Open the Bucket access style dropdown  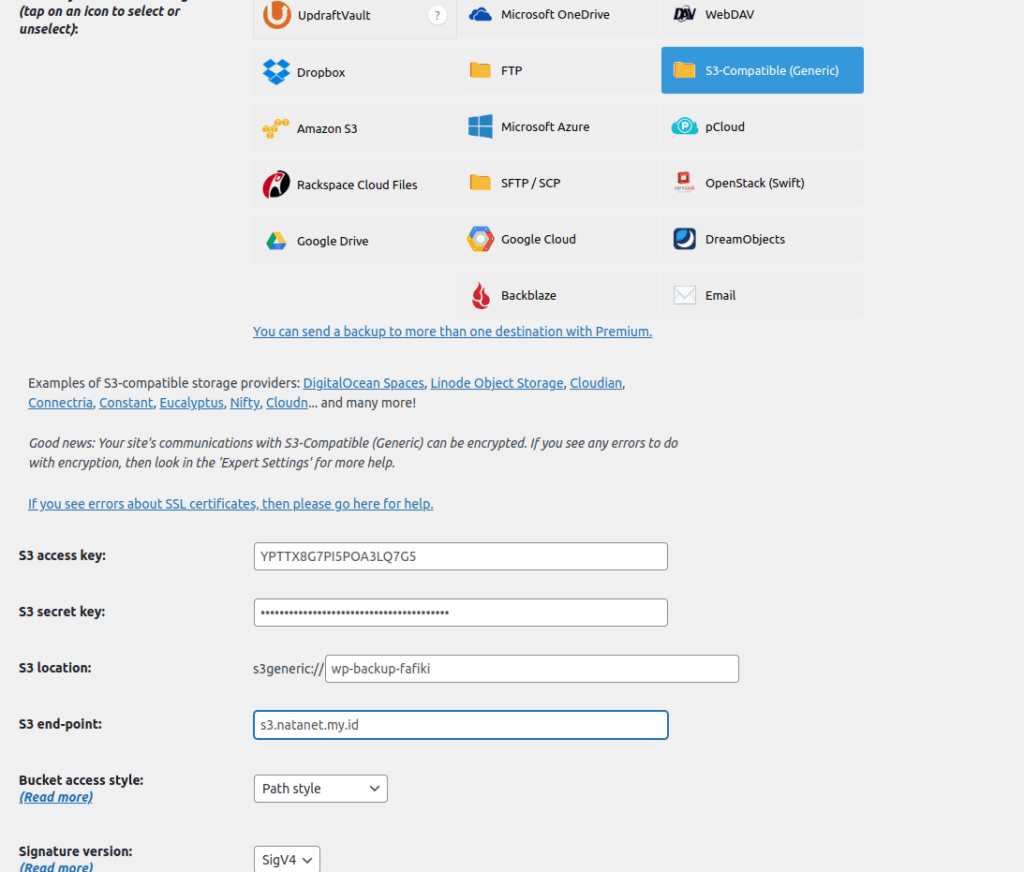pyautogui.click(x=321, y=788)
